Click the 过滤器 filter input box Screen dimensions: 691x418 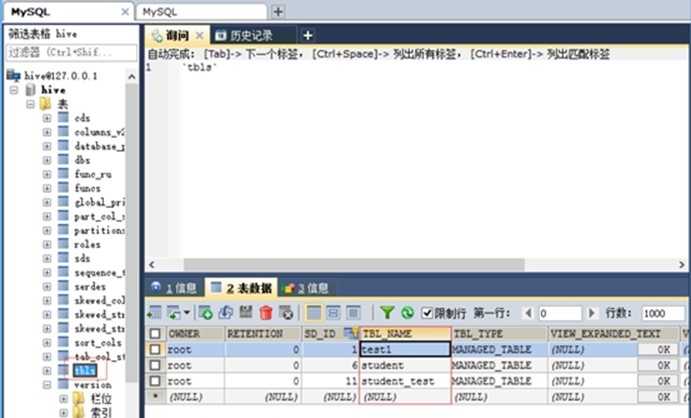coord(71,52)
